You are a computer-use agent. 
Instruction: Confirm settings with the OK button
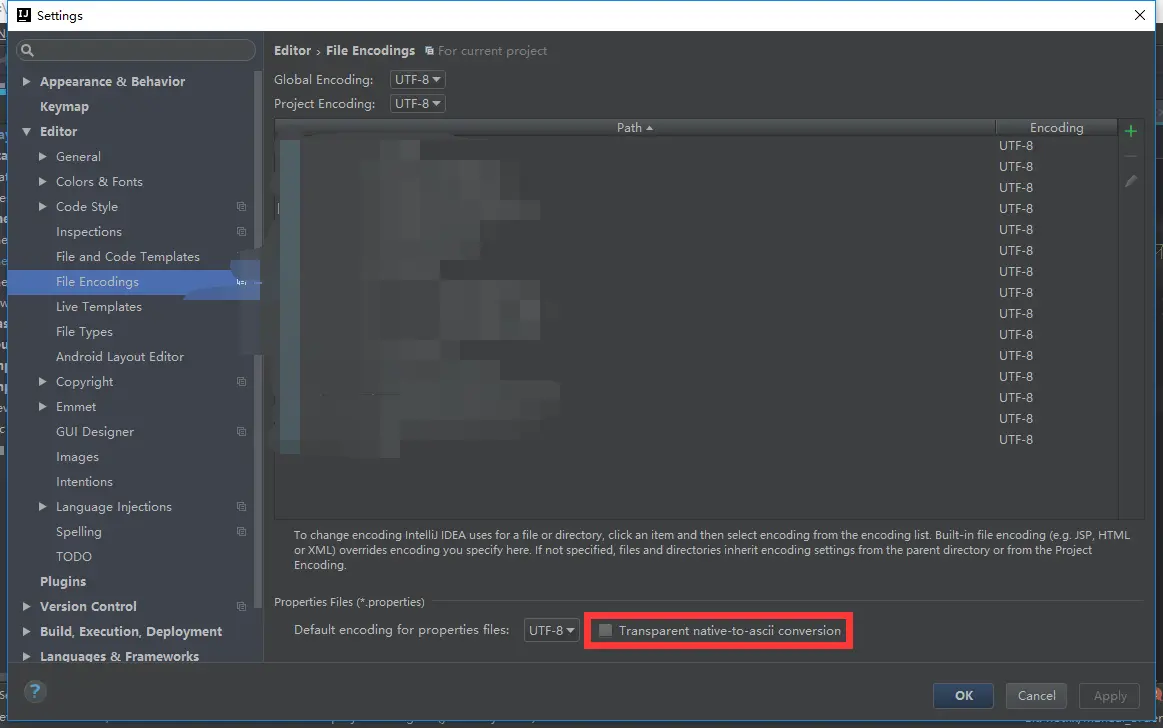[962, 695]
